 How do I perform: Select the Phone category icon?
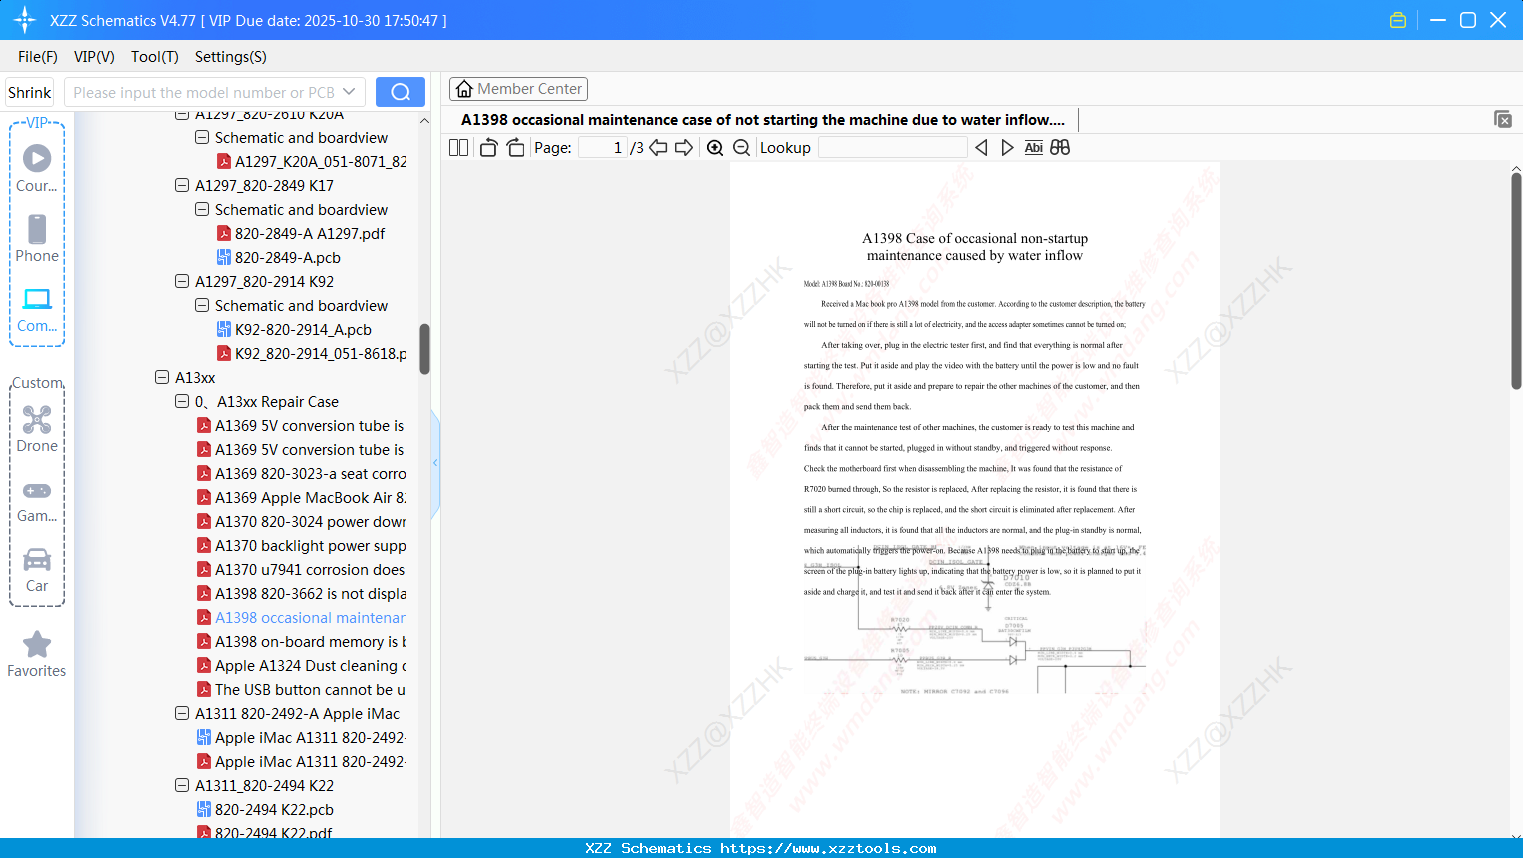(37, 238)
